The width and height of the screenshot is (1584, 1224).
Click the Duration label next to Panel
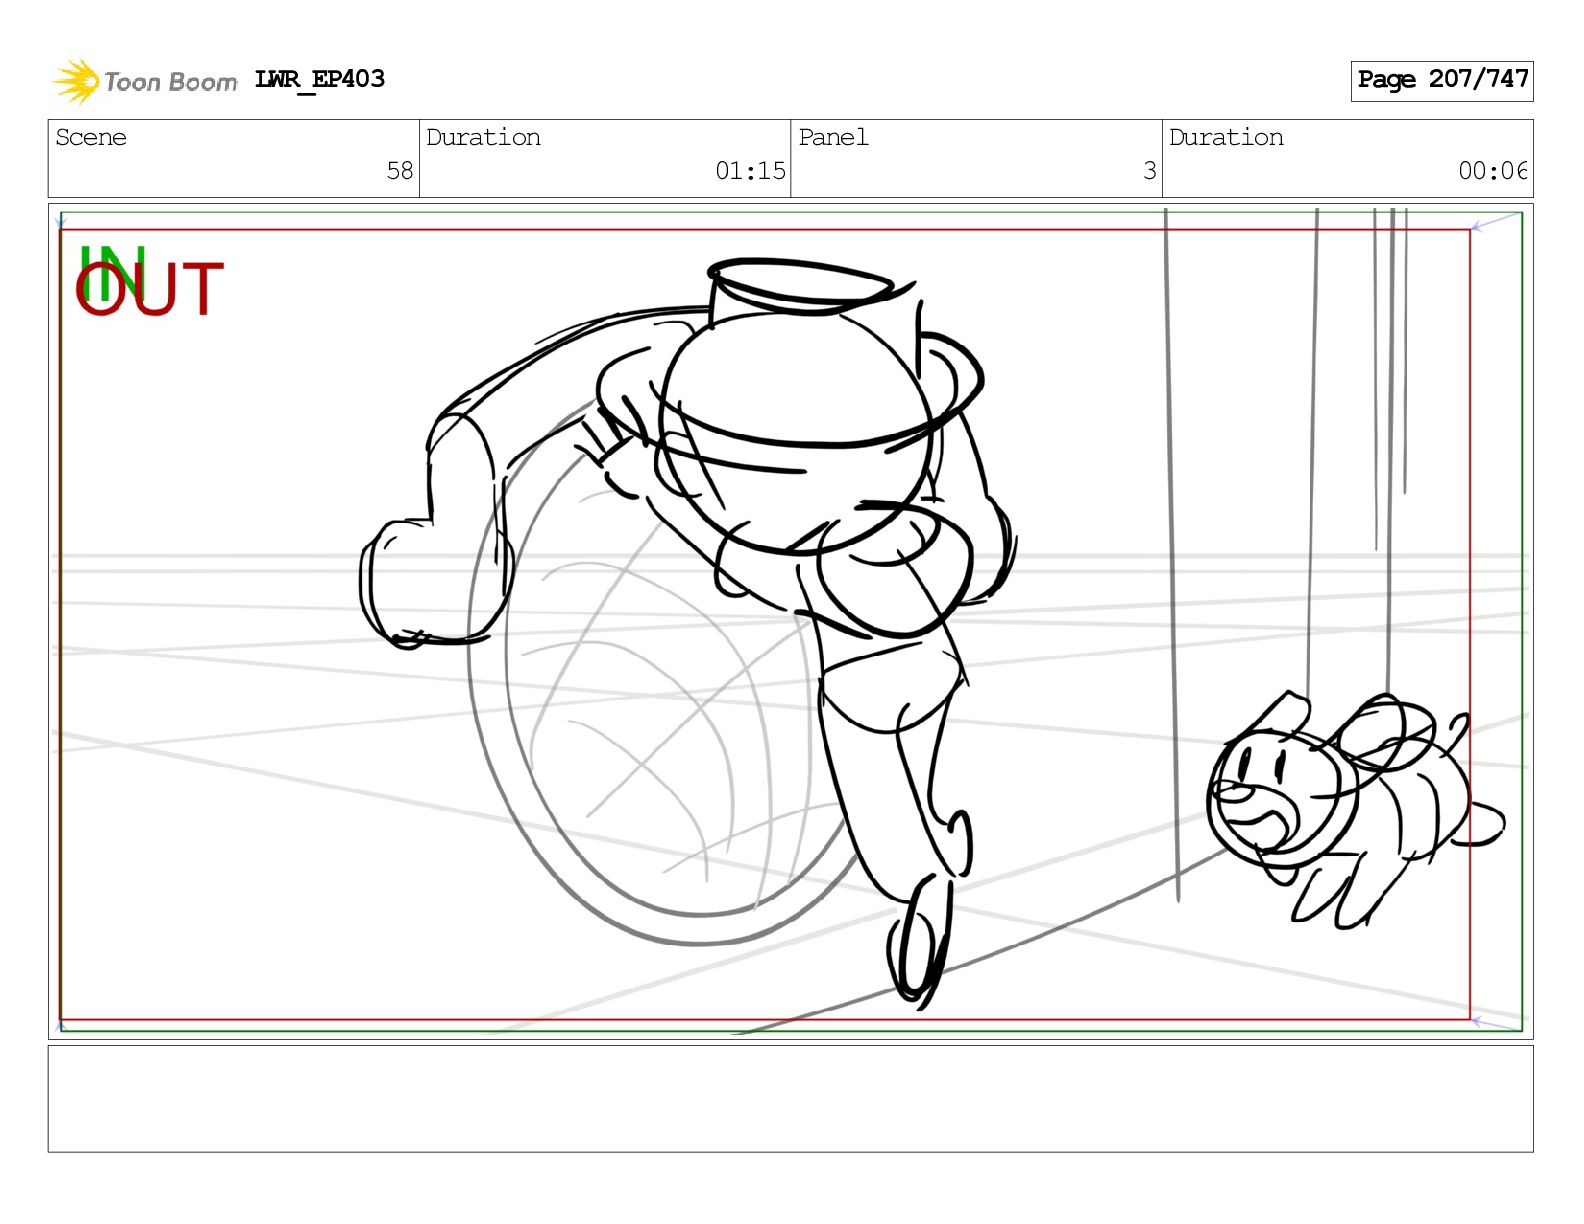pos(1226,137)
